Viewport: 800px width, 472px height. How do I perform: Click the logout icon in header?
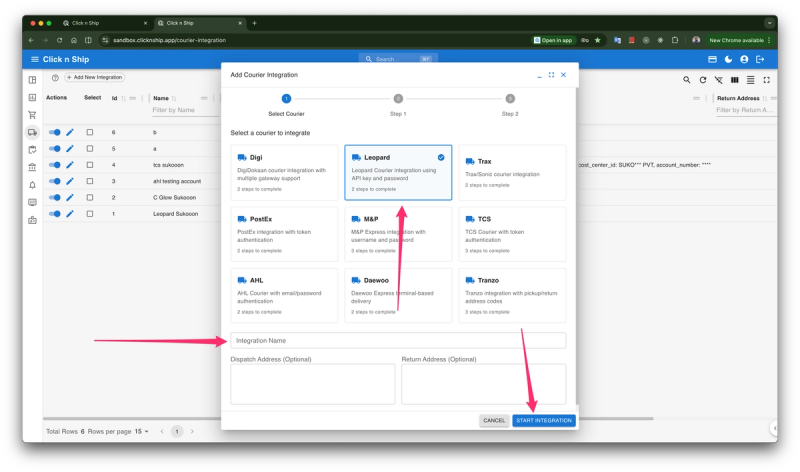(760, 59)
